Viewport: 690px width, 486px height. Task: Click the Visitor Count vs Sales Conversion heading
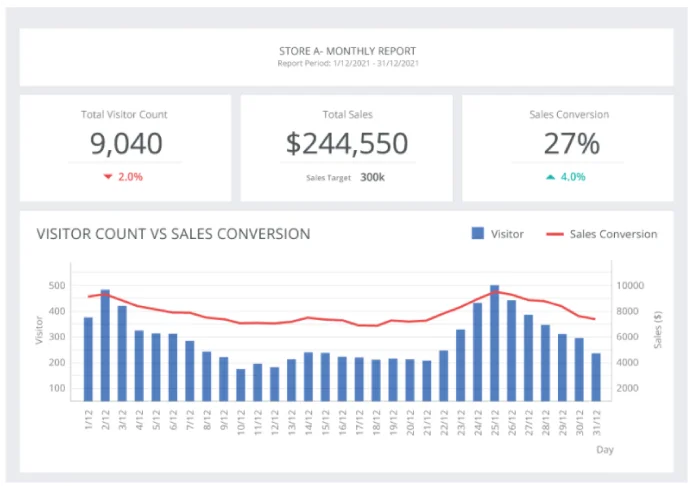173,234
